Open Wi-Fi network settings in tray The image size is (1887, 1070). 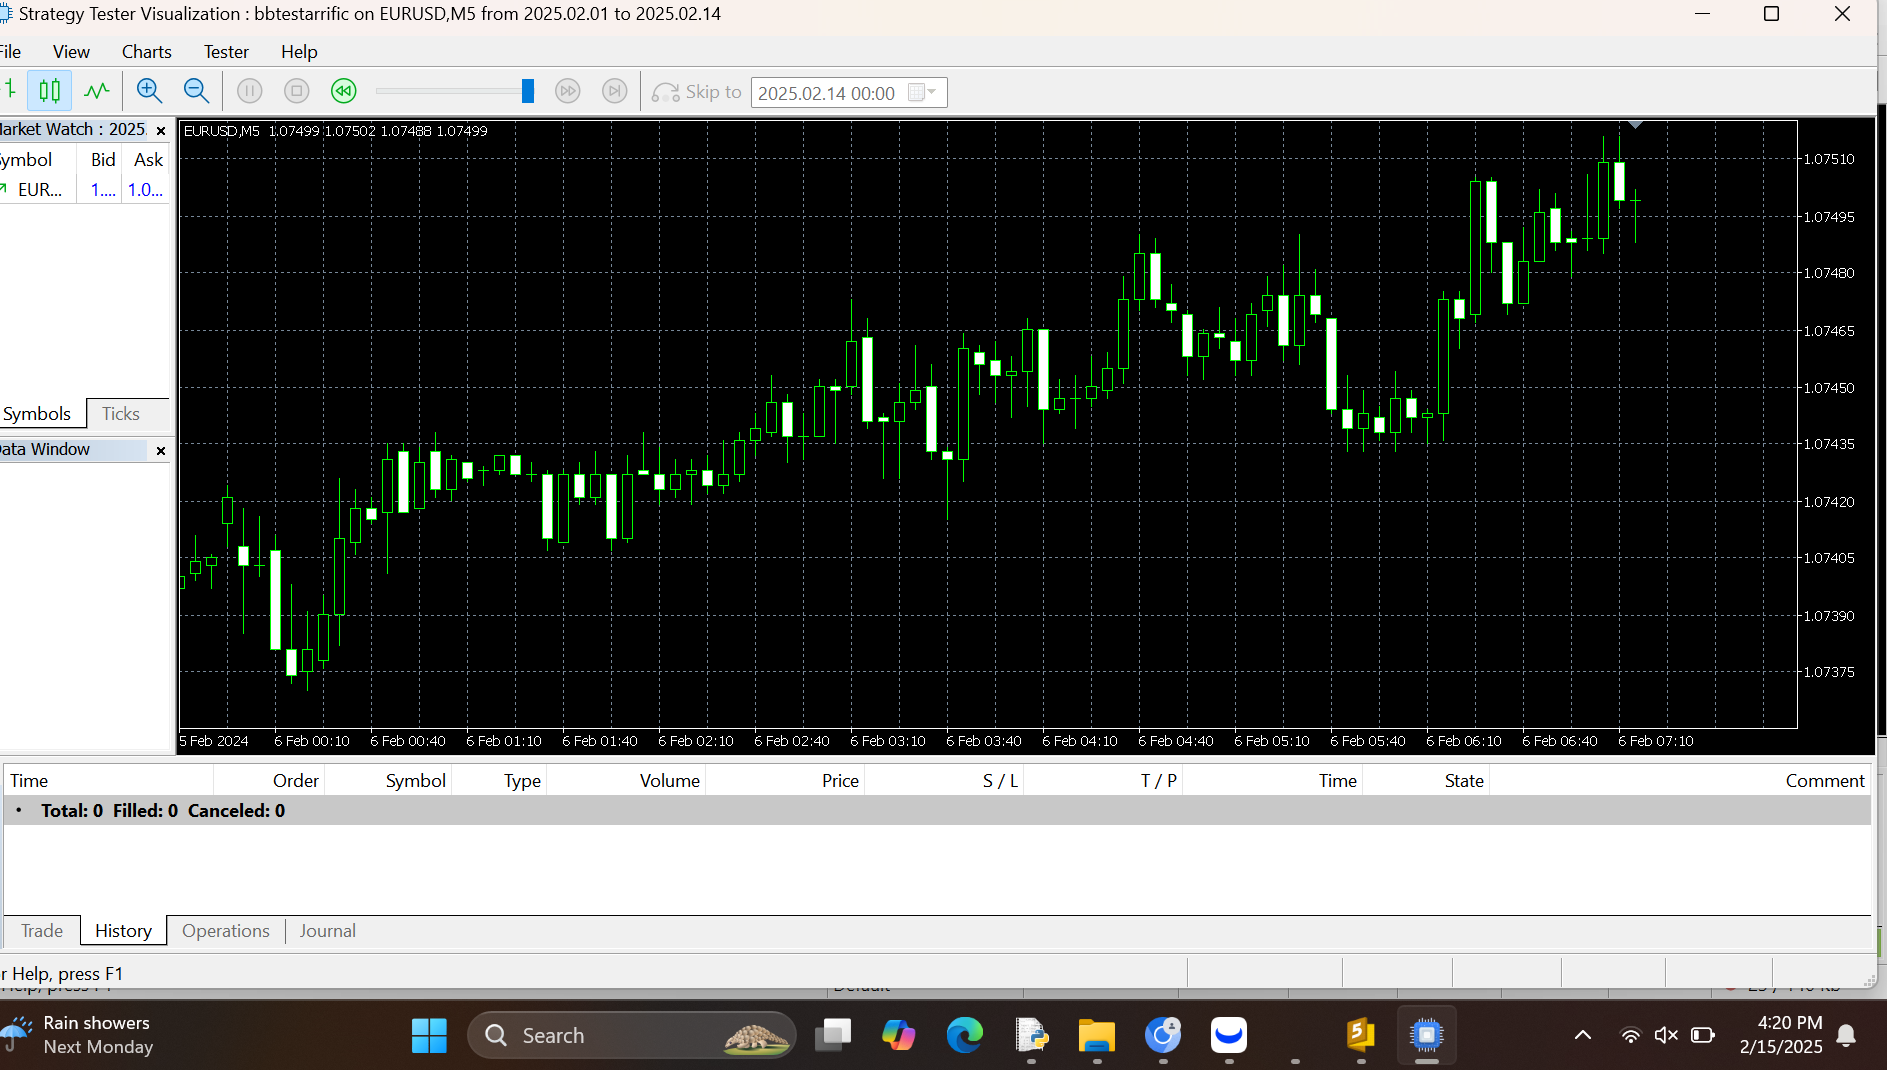pyautogui.click(x=1631, y=1036)
